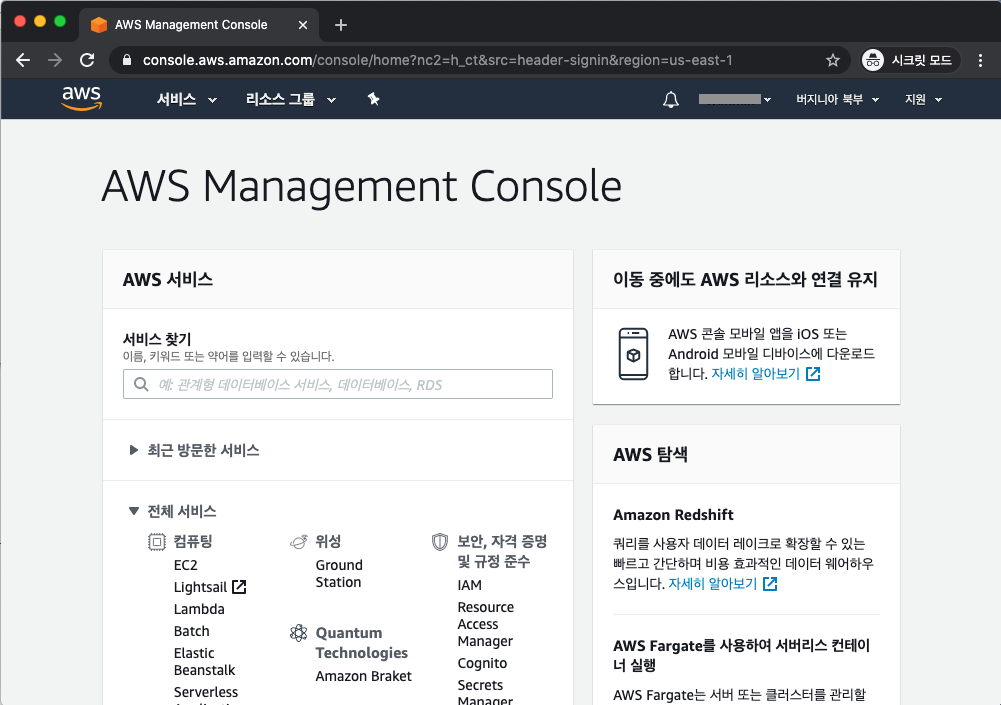Image resolution: width=1001 pixels, height=705 pixels.
Task: Open the notifications bell icon
Action: pos(670,100)
